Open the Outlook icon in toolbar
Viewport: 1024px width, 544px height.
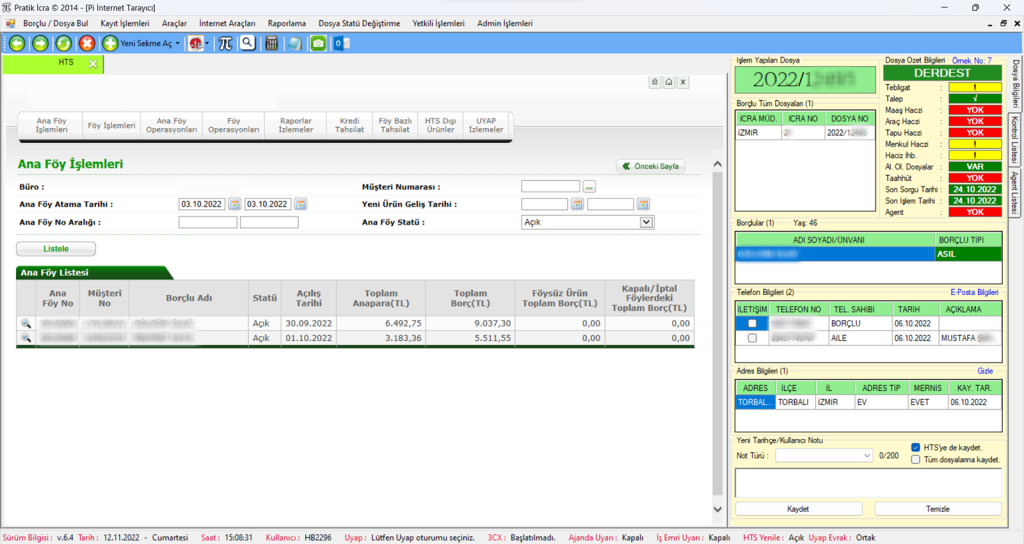(340, 43)
